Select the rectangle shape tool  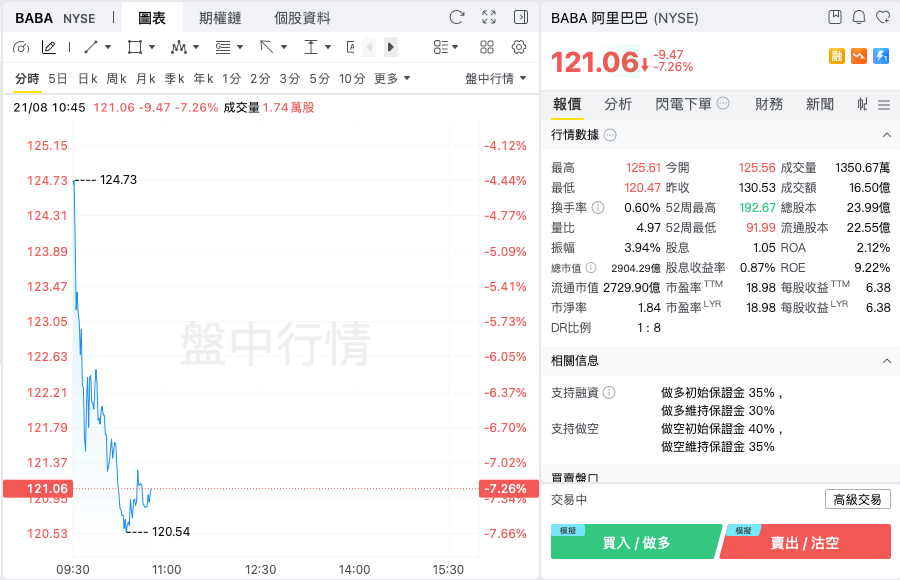point(135,47)
